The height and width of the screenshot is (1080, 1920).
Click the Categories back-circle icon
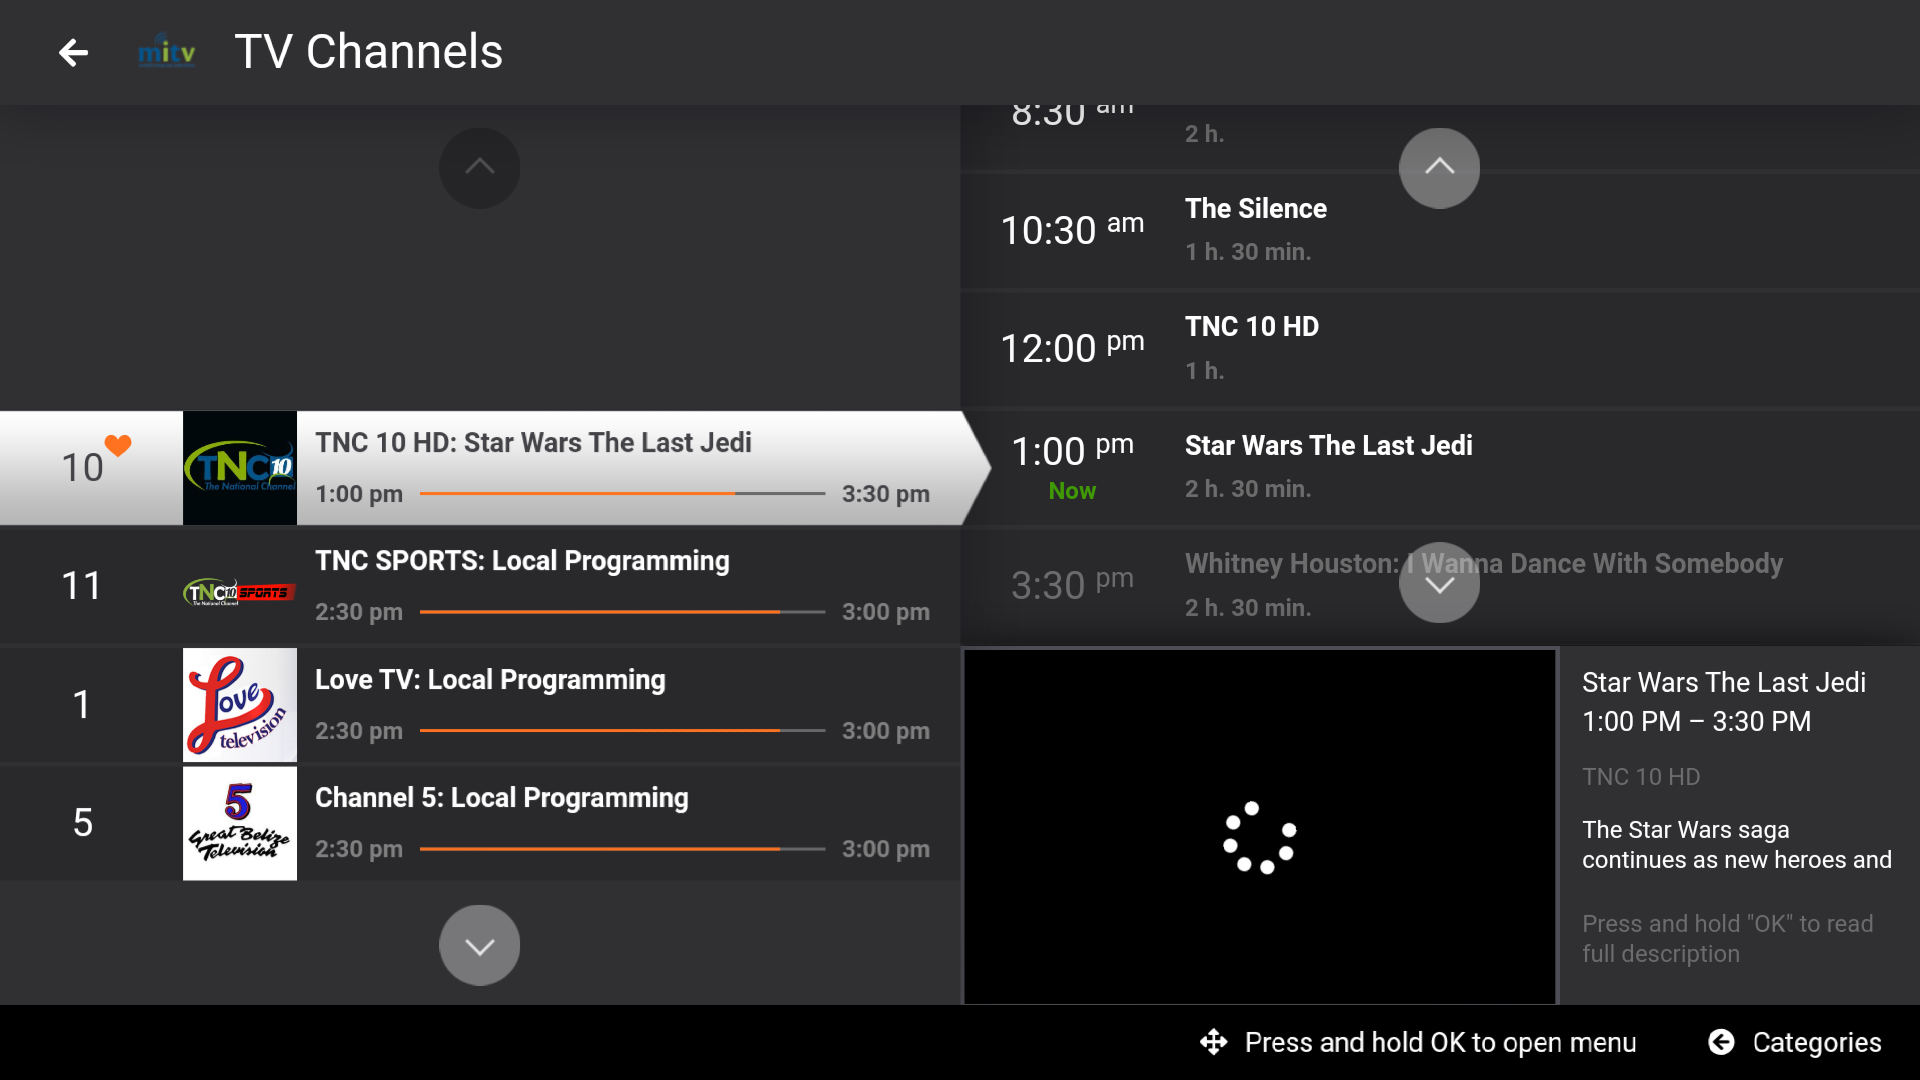point(1721,1042)
